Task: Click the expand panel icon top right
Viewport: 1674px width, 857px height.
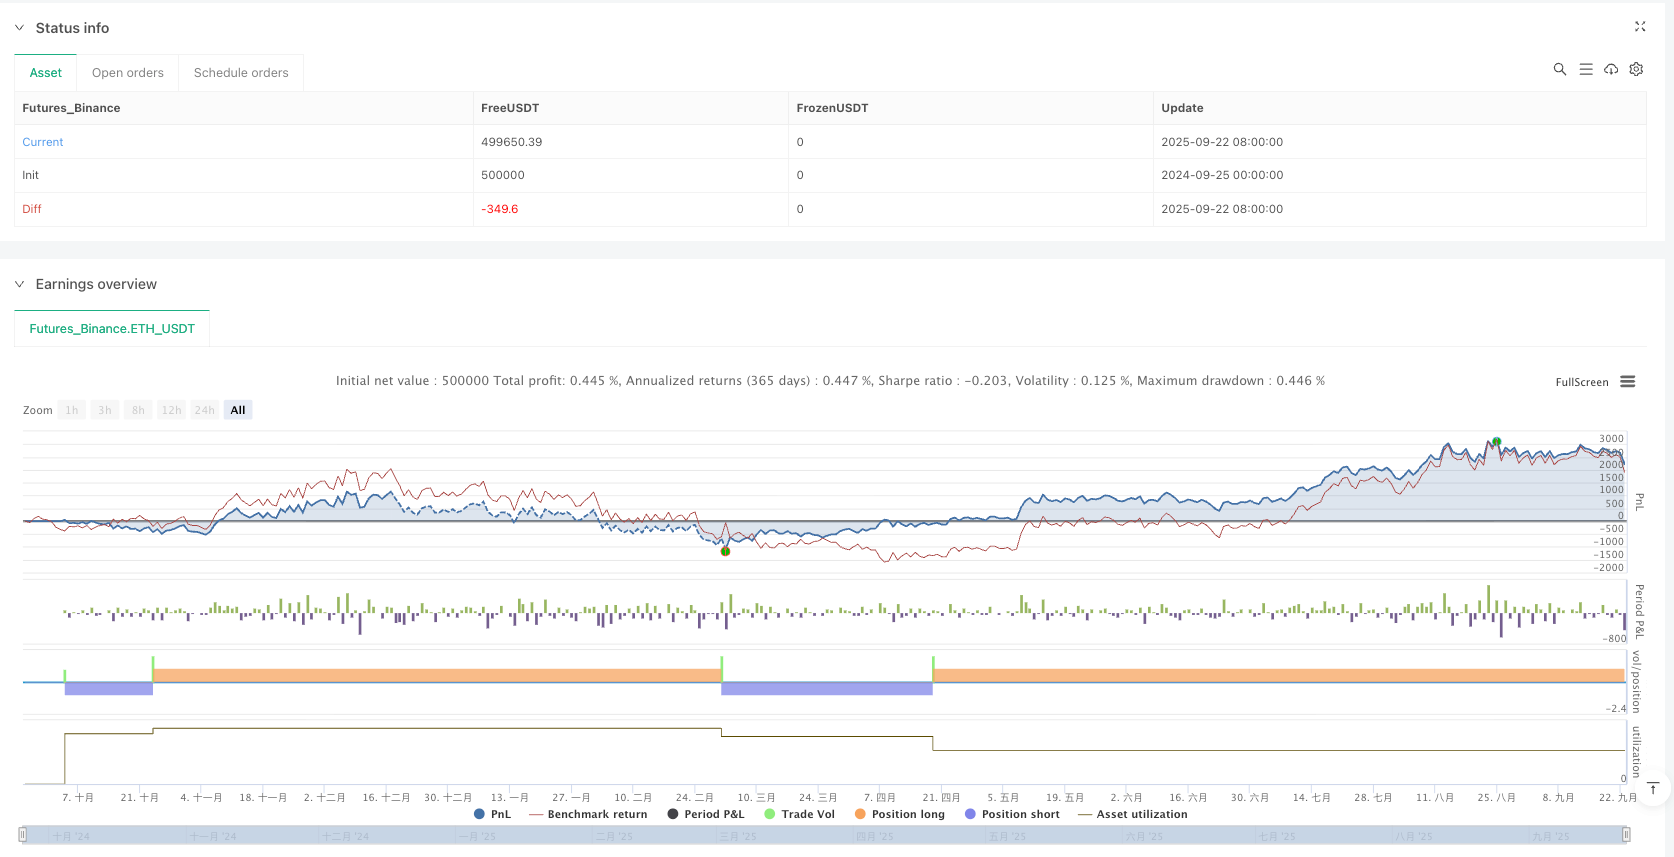Action: 1639,27
